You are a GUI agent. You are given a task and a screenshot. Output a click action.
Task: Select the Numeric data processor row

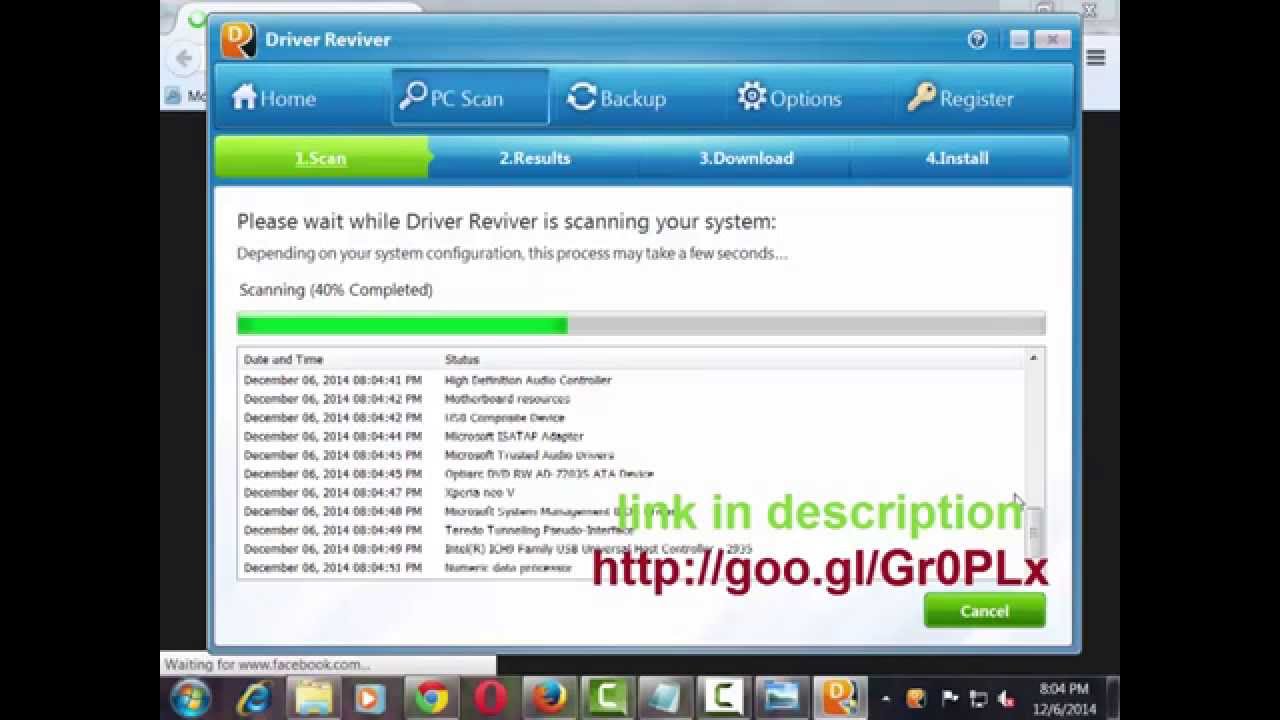tap(630, 568)
